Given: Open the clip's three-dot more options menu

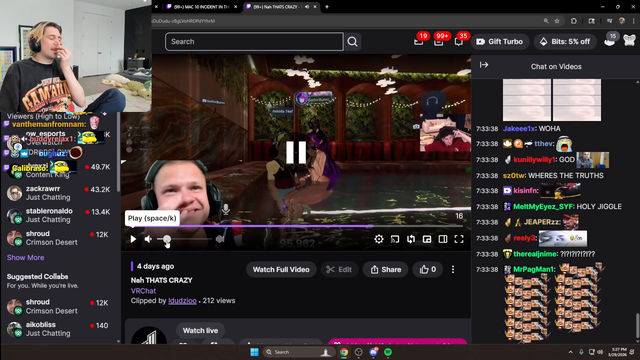Looking at the screenshot, I should click(453, 269).
